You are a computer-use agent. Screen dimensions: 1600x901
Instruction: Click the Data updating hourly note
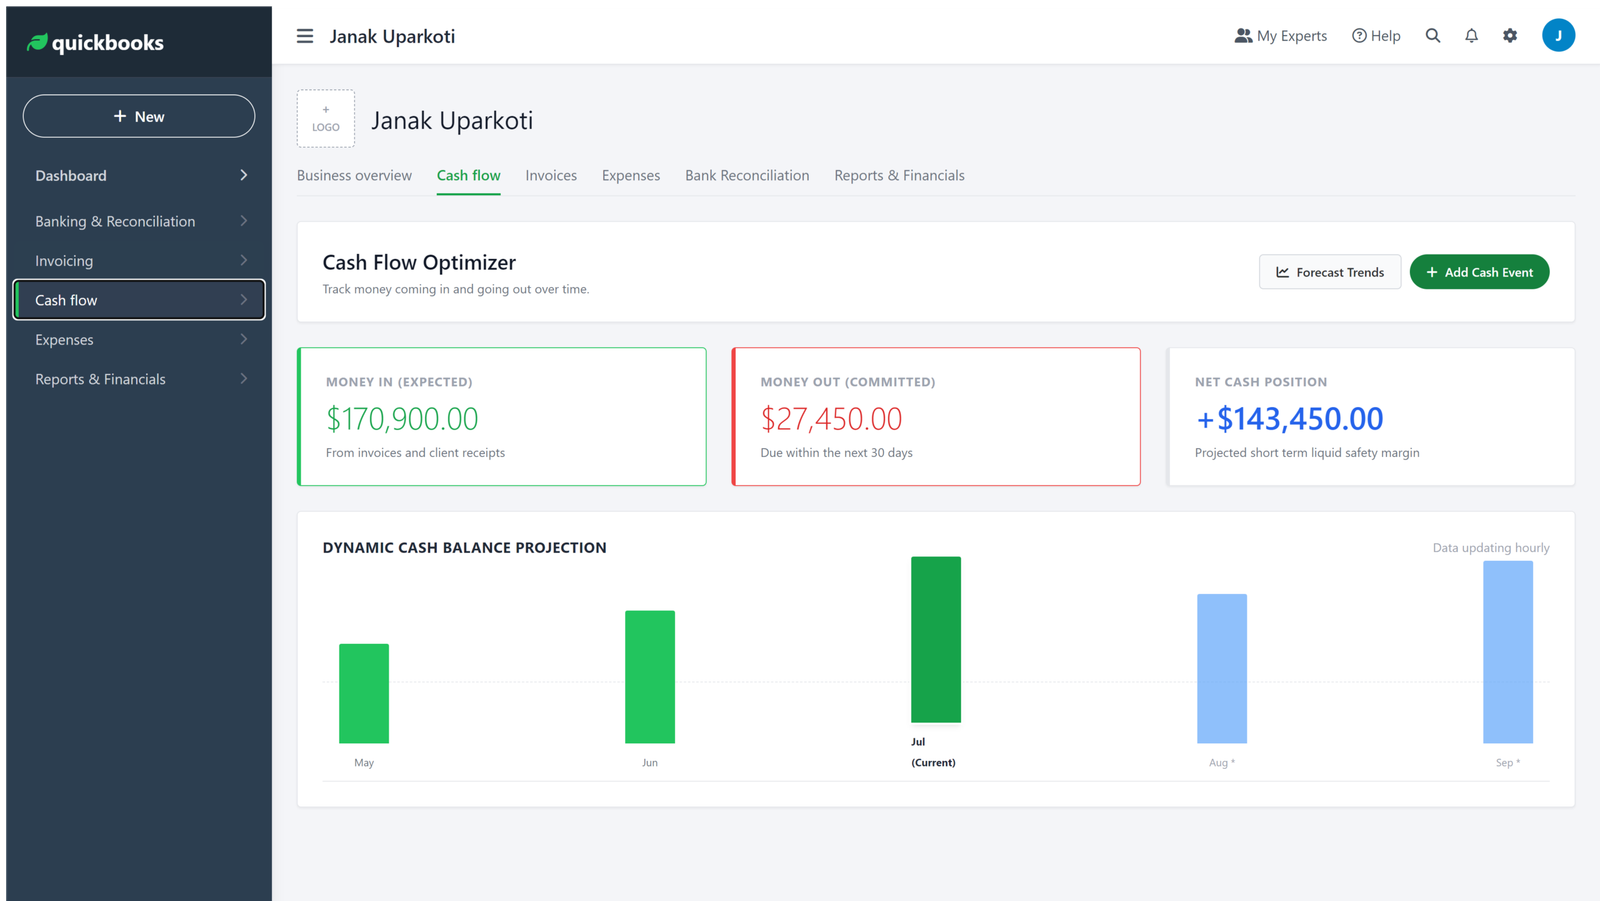pyautogui.click(x=1491, y=548)
